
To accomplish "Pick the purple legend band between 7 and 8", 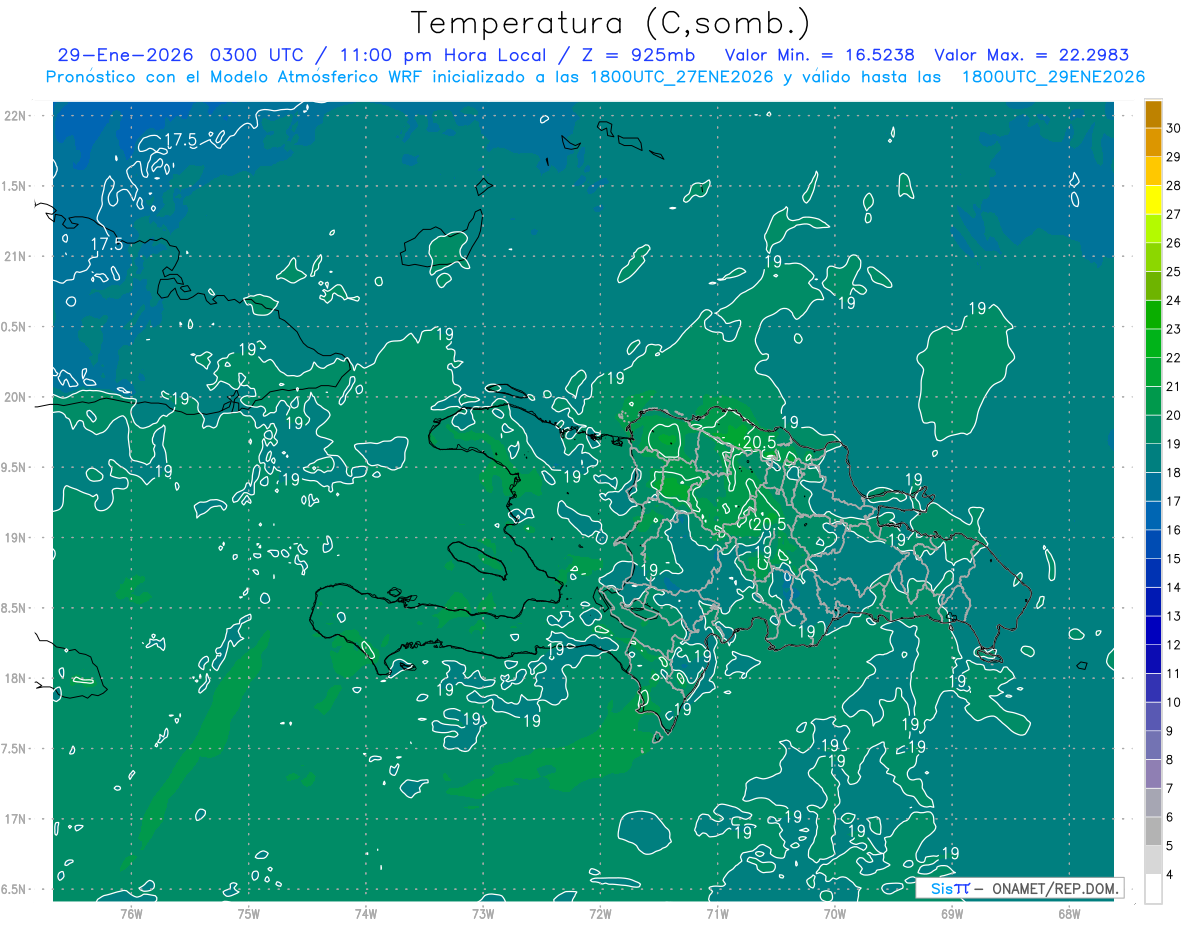I will click(x=1153, y=775).
